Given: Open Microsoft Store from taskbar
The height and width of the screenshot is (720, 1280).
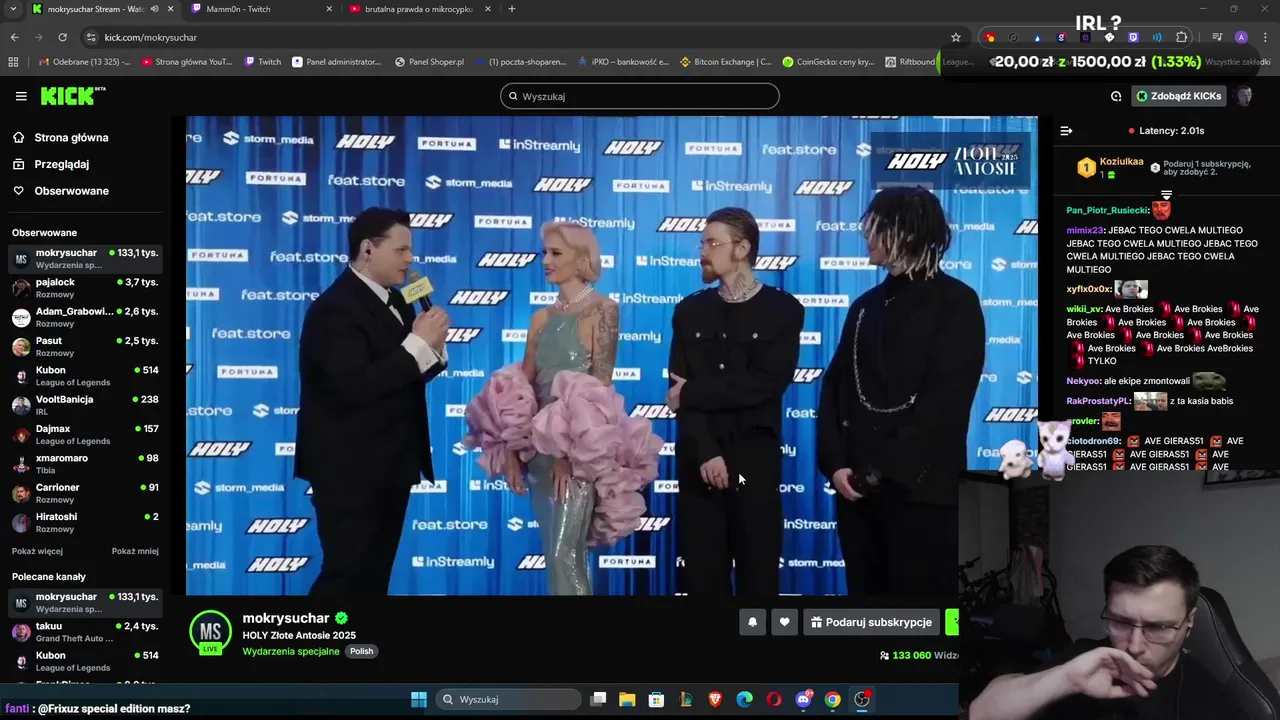Looking at the screenshot, I should coord(656,699).
